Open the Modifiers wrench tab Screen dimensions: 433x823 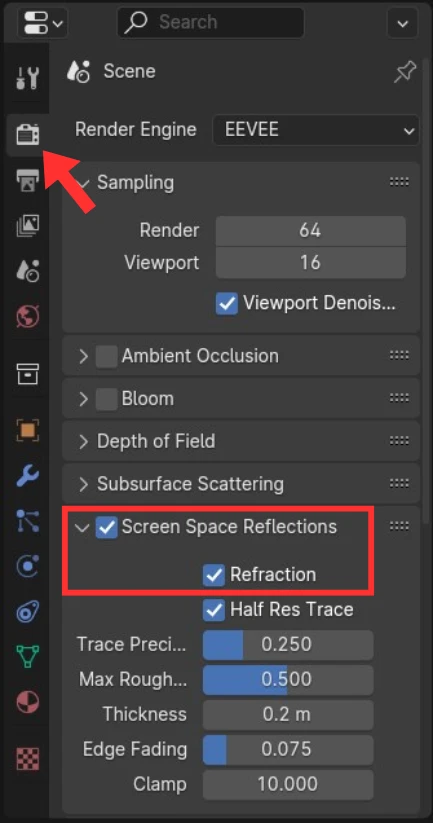point(27,476)
